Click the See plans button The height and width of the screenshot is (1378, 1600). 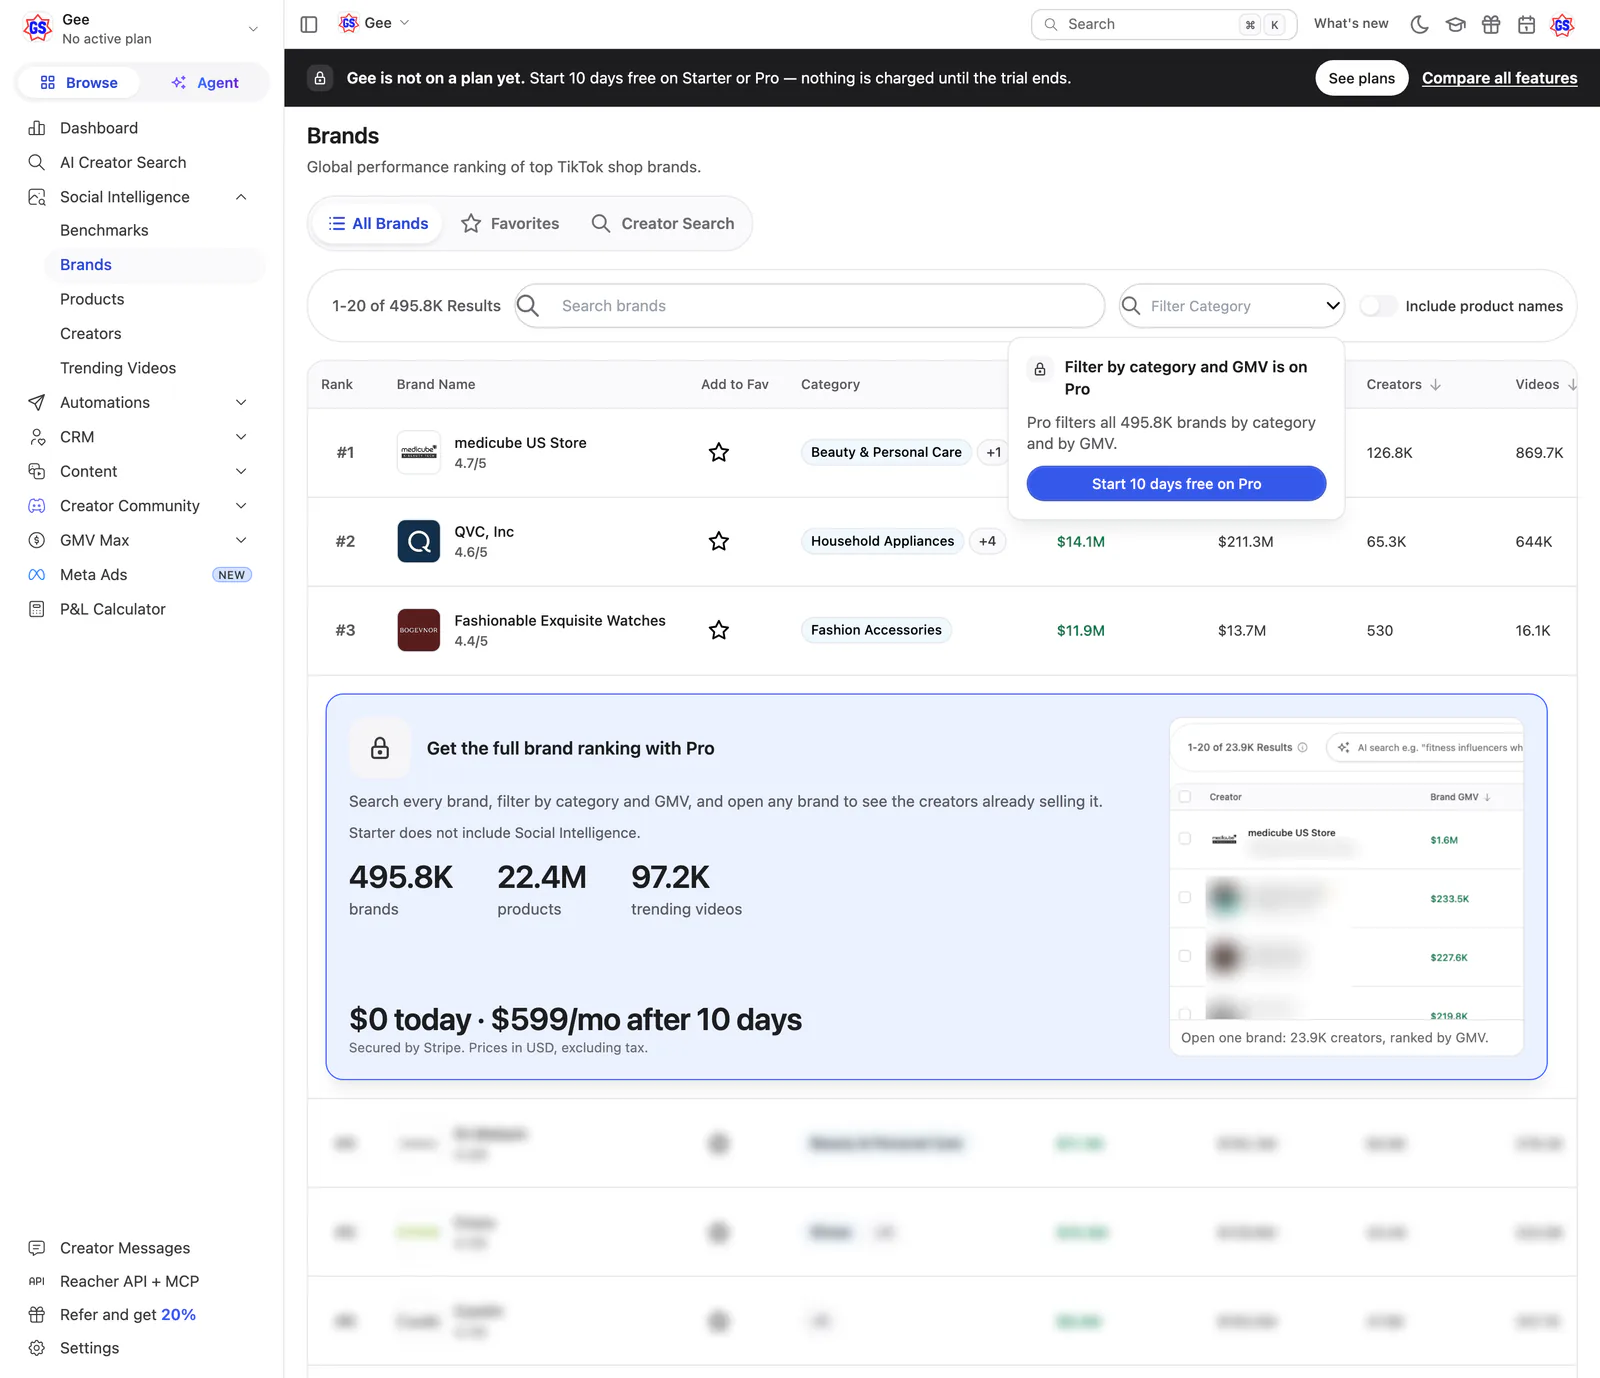coord(1361,78)
